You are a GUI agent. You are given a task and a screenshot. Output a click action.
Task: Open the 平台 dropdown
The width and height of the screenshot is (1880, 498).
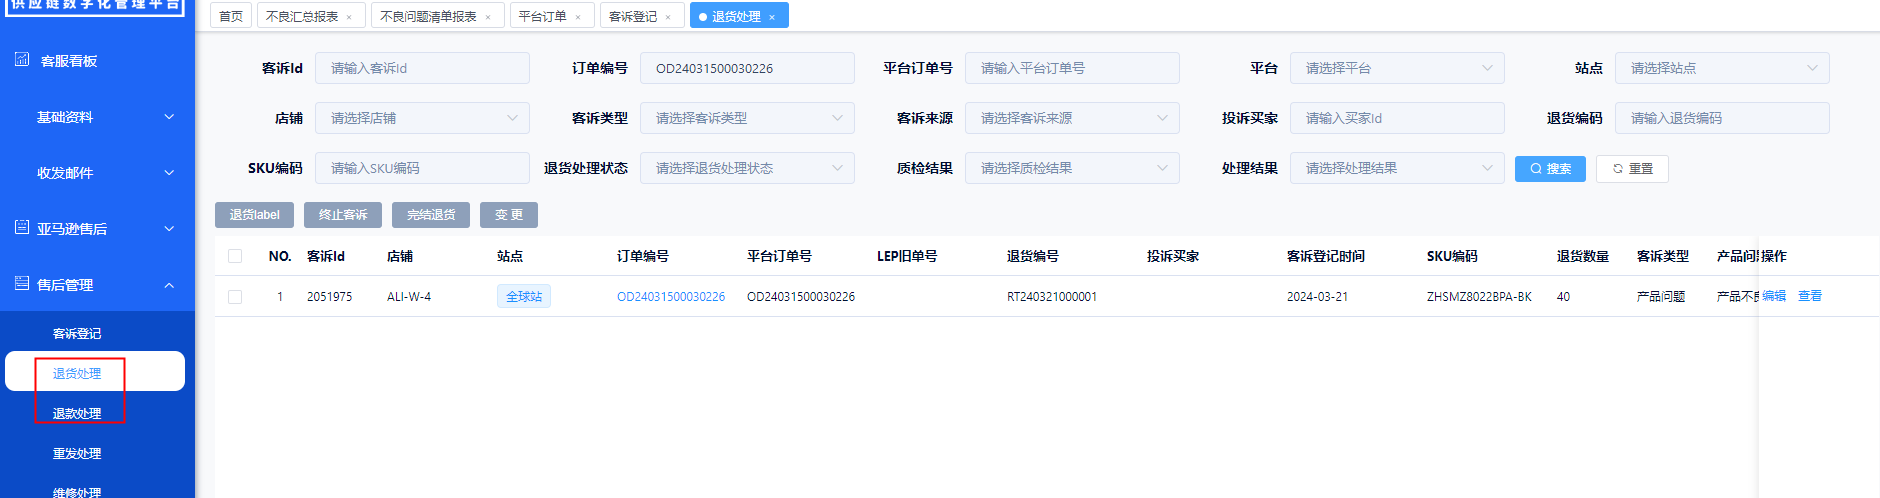click(1397, 68)
